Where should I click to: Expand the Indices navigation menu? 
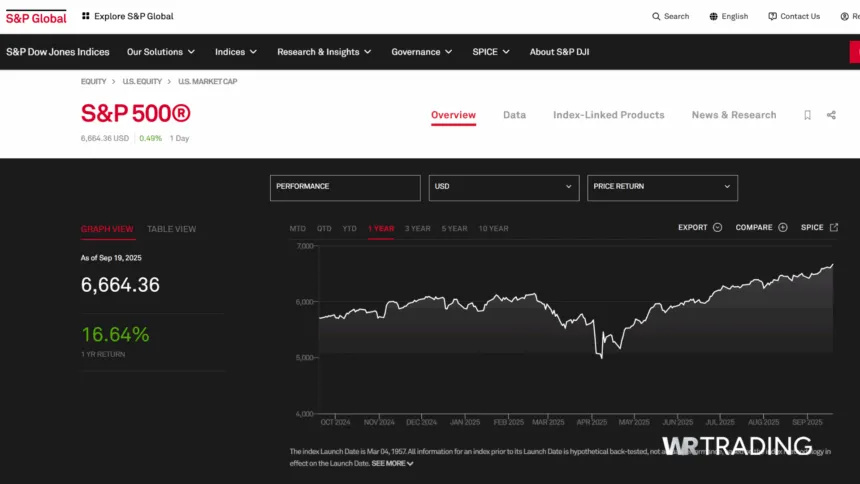(x=236, y=52)
